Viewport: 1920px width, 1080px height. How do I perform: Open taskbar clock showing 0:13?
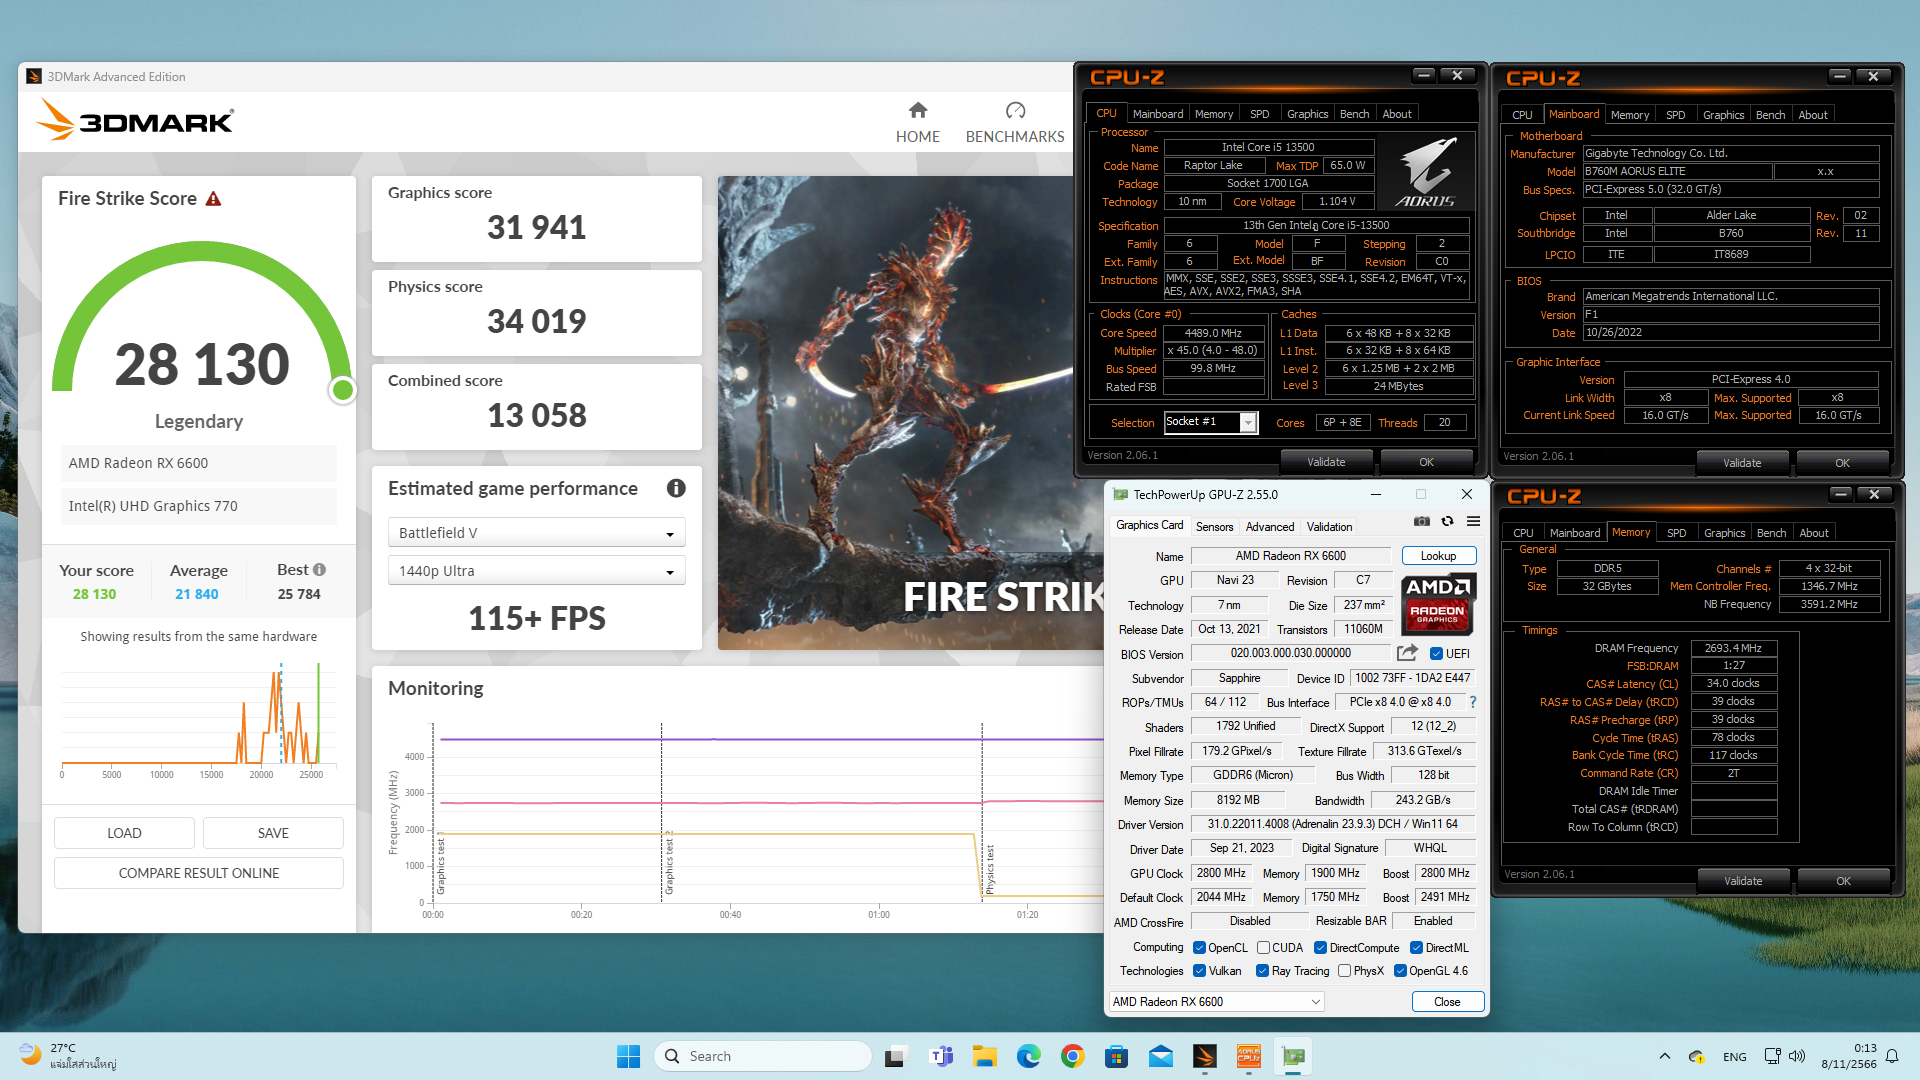click(1849, 1056)
